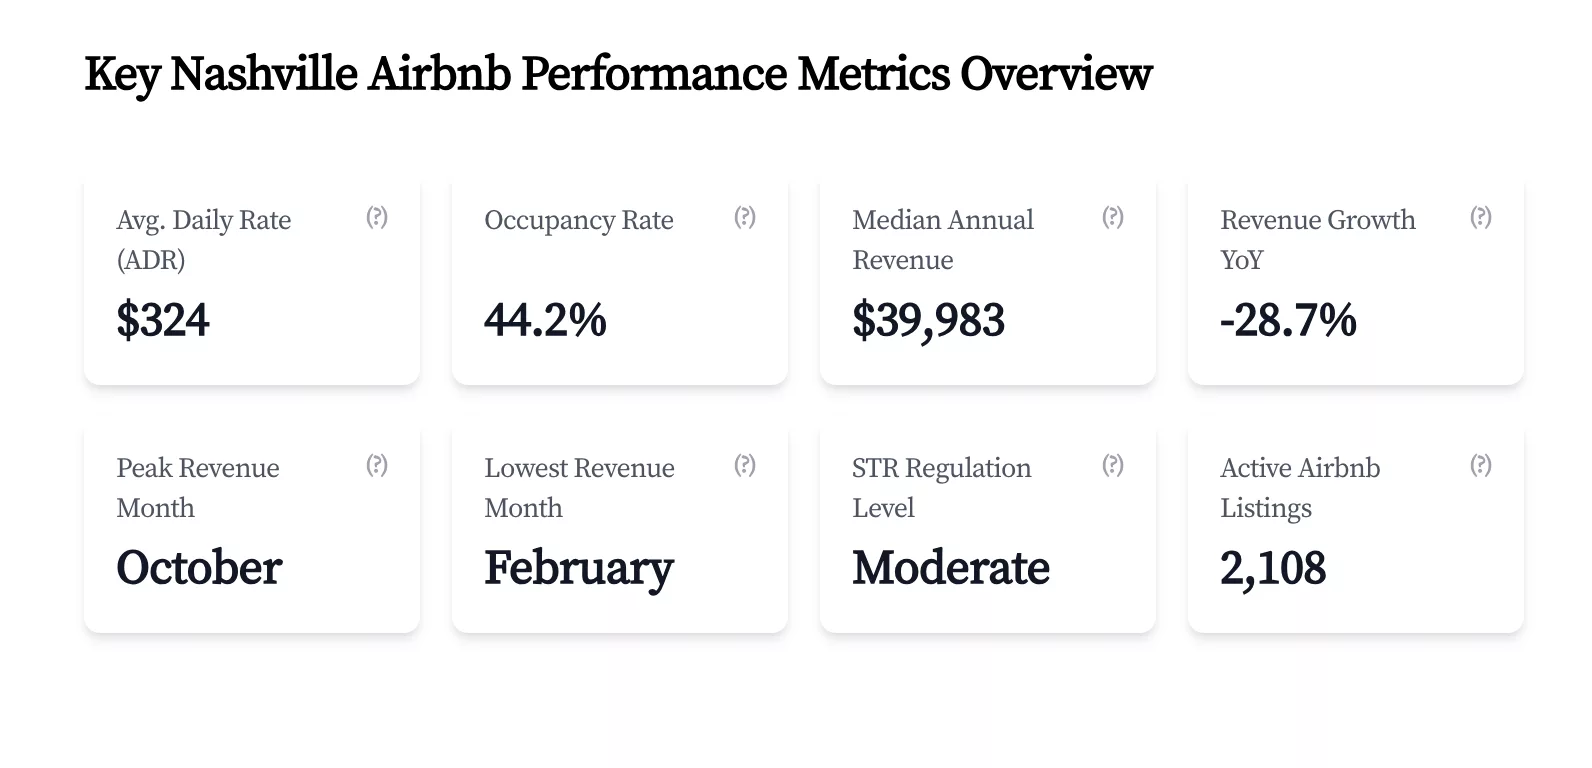Image resolution: width=1592 pixels, height=768 pixels.
Task: Select the Moderate regulation level text
Action: click(x=950, y=567)
